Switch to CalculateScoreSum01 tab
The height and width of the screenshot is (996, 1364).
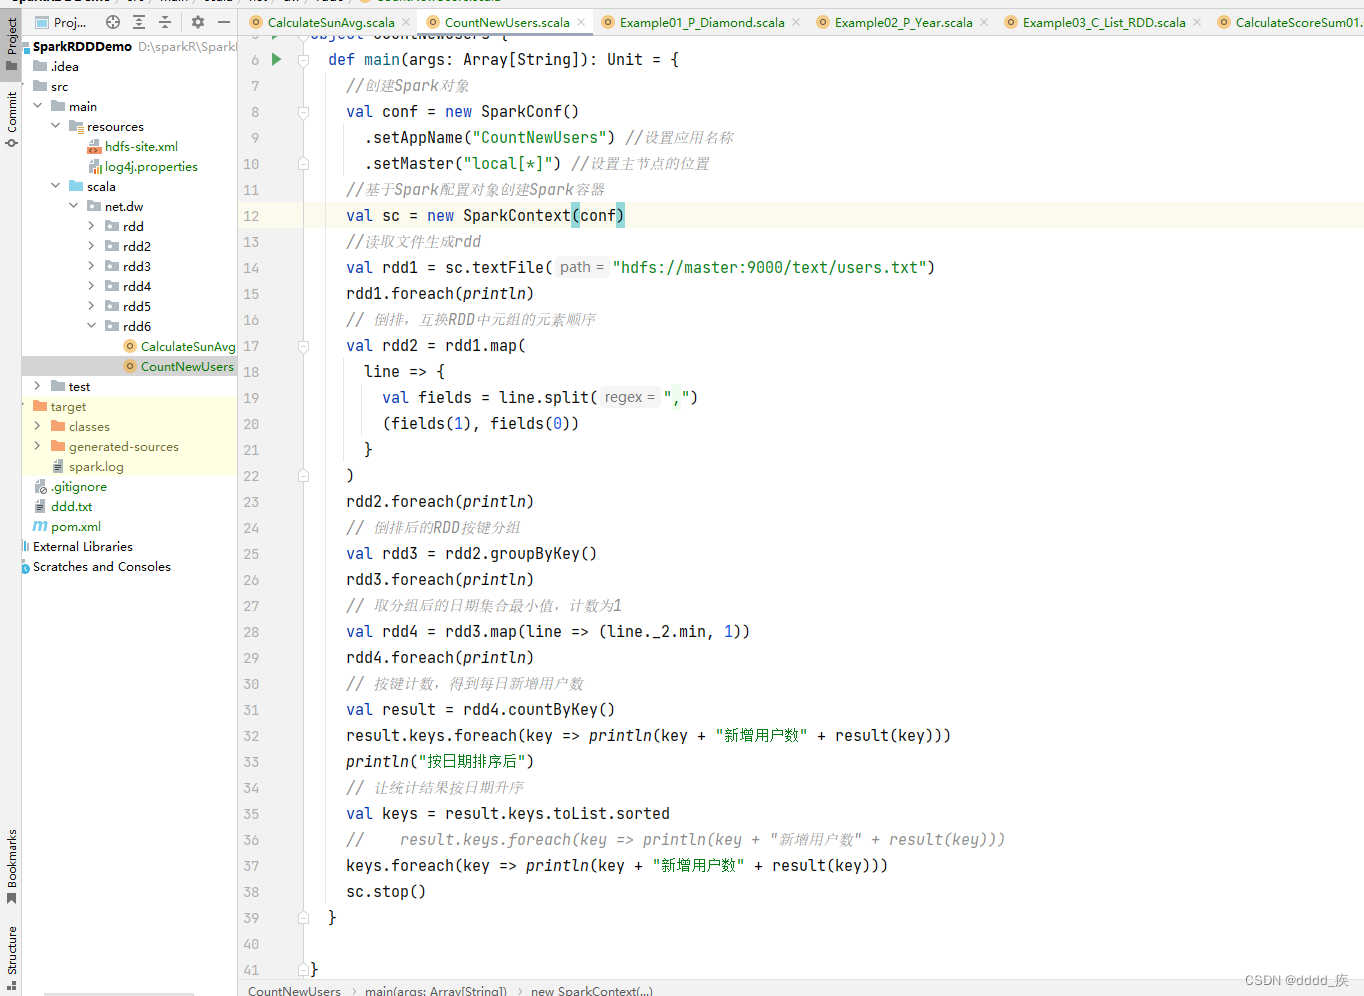click(x=1289, y=22)
